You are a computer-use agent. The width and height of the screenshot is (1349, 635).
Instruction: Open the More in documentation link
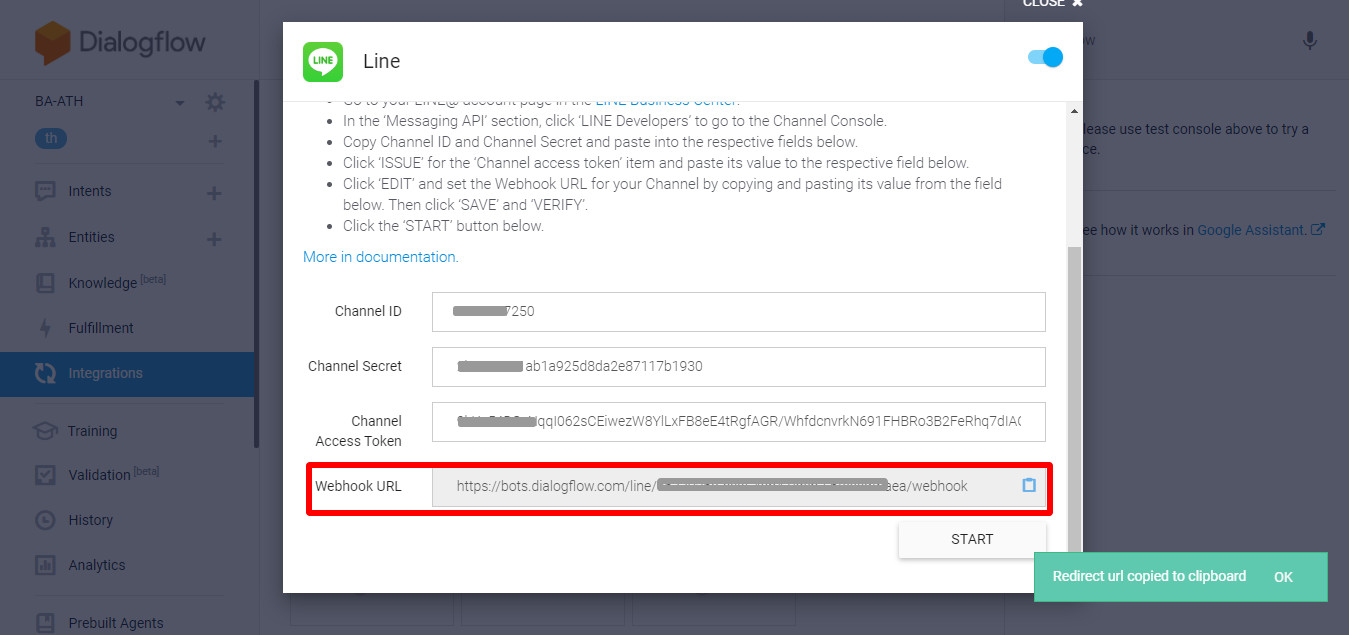(380, 256)
